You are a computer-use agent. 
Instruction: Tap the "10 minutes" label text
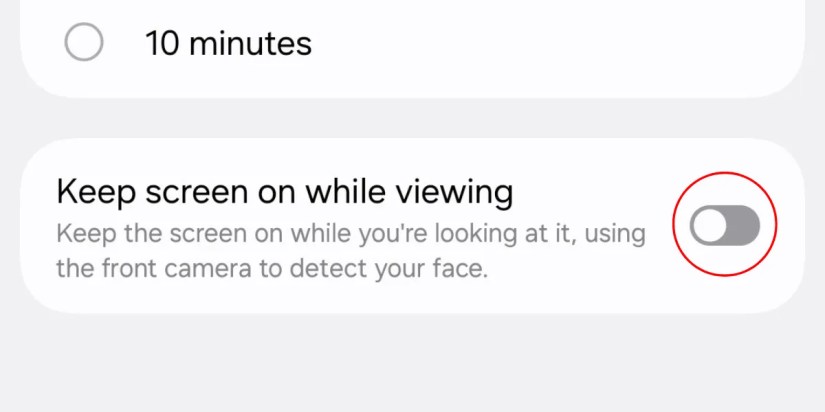click(228, 43)
